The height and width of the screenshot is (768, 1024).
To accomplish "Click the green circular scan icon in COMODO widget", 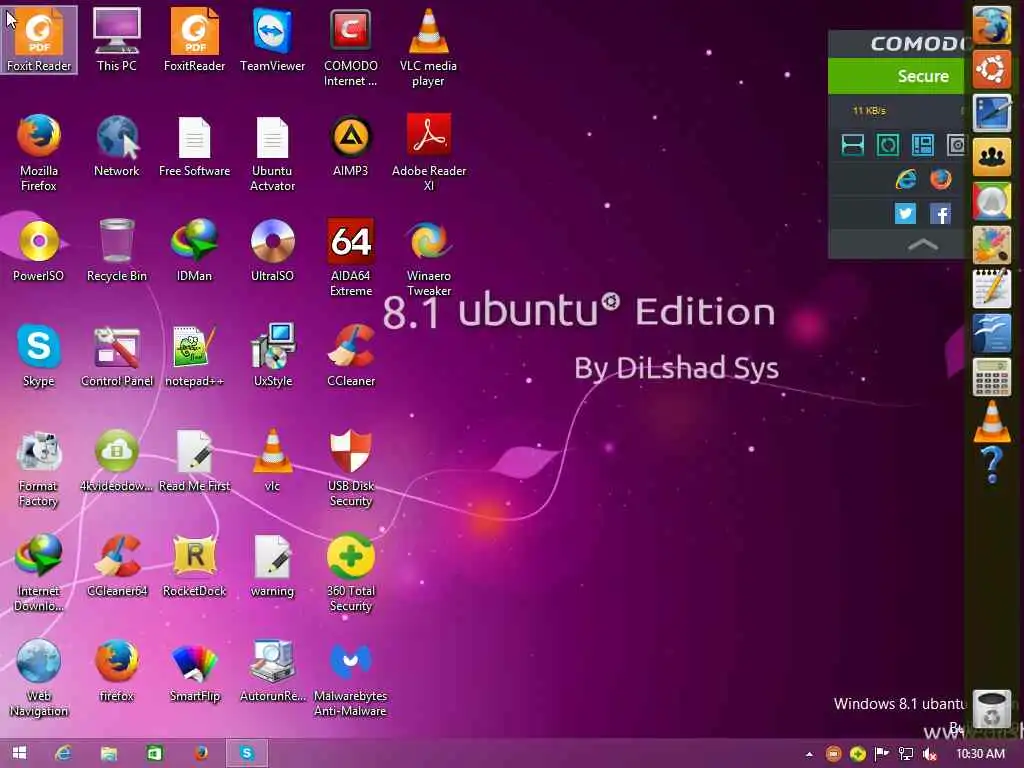I will 888,145.
